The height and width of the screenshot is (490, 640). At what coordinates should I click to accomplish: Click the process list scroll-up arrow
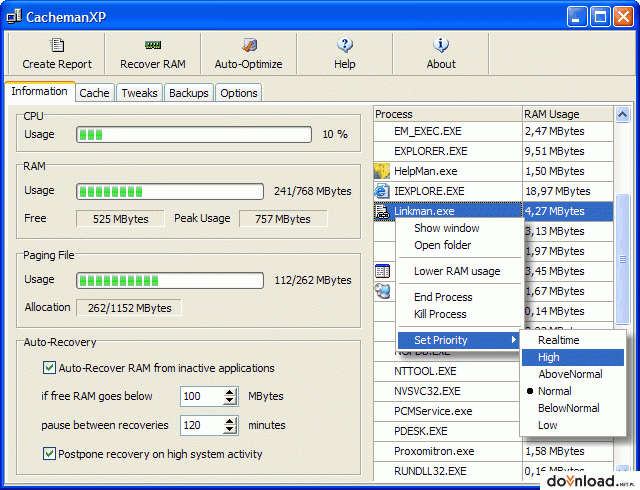[x=622, y=115]
